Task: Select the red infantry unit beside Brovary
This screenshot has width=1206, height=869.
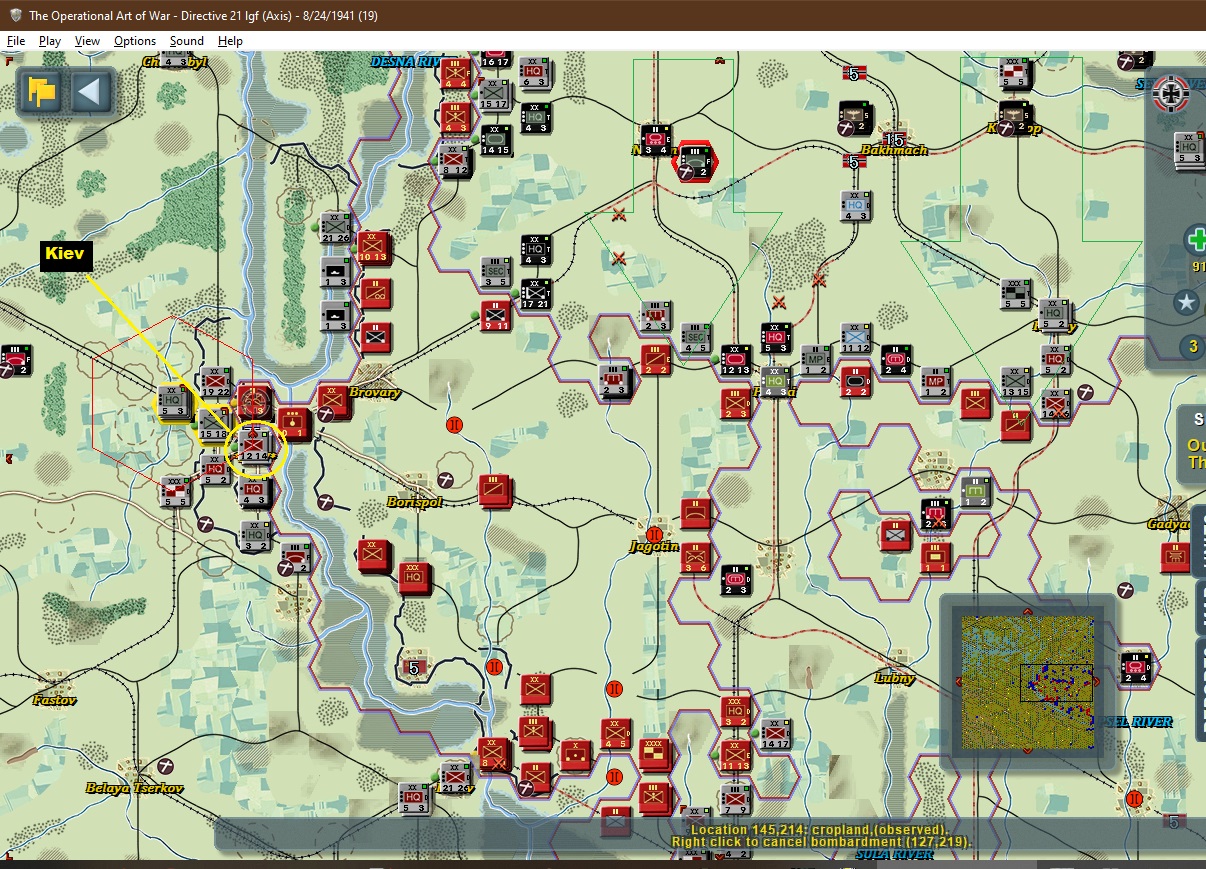Action: (333, 401)
